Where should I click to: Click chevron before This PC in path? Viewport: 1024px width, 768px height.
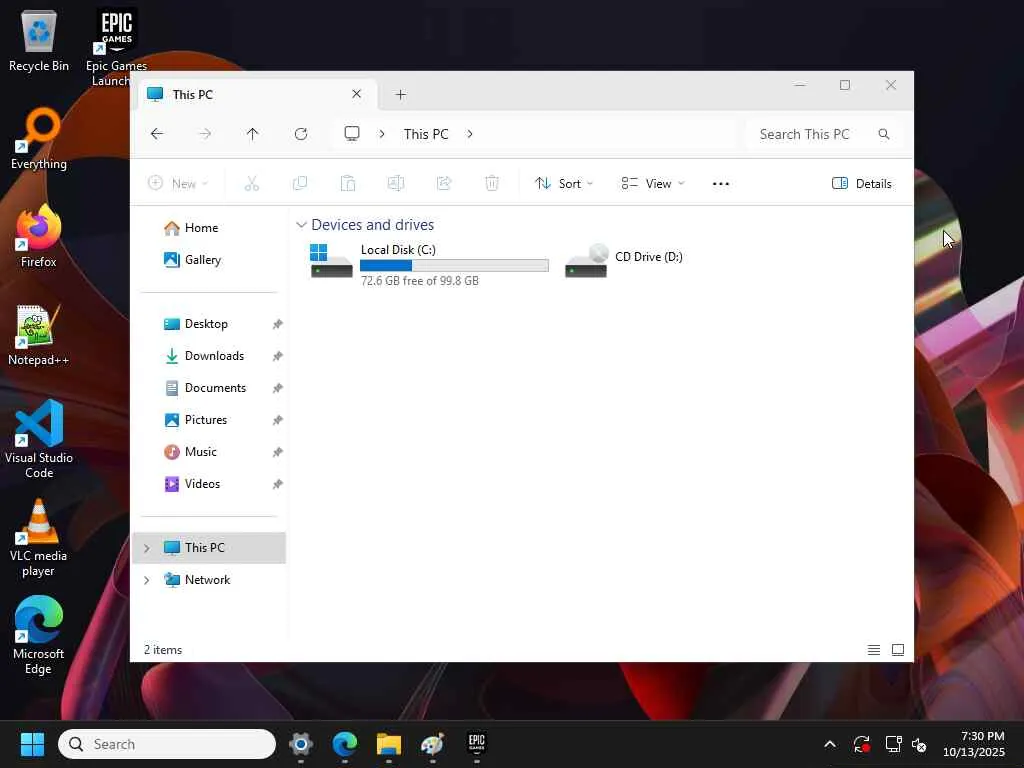[x=382, y=134]
